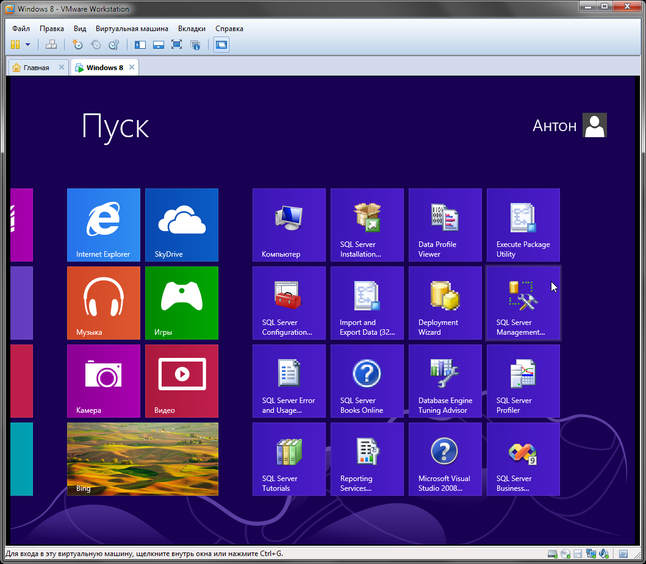Open Microsoft Visual Studio 2008 tile
The width and height of the screenshot is (646, 564).
click(x=445, y=459)
